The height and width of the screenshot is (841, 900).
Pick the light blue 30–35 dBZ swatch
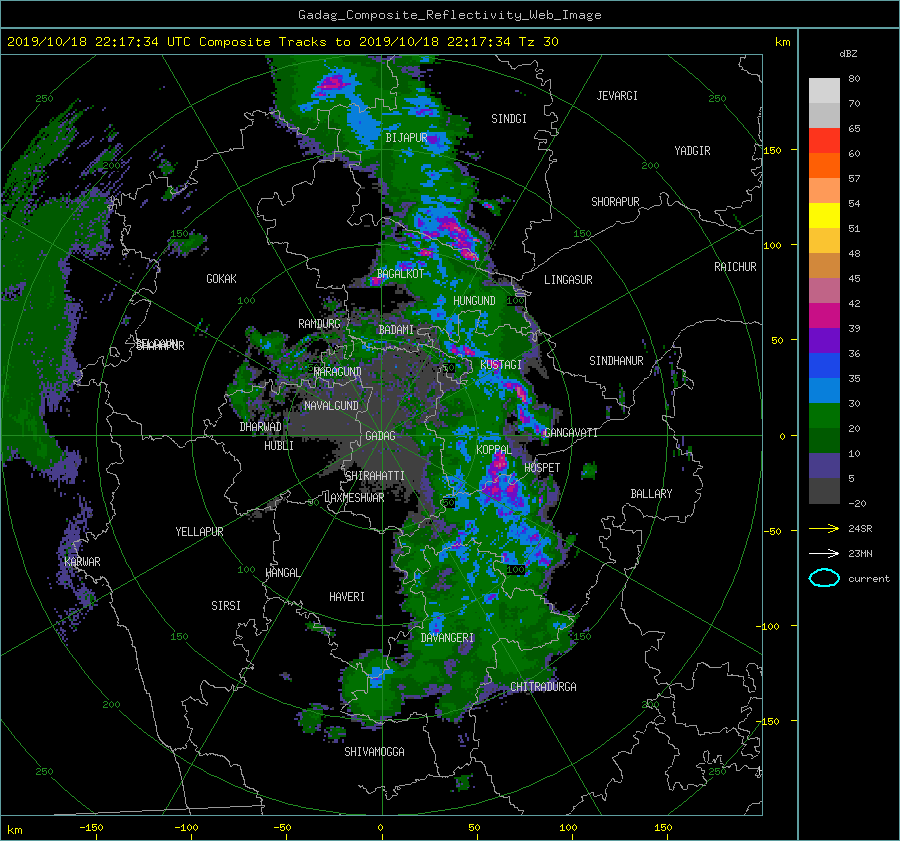(824, 390)
